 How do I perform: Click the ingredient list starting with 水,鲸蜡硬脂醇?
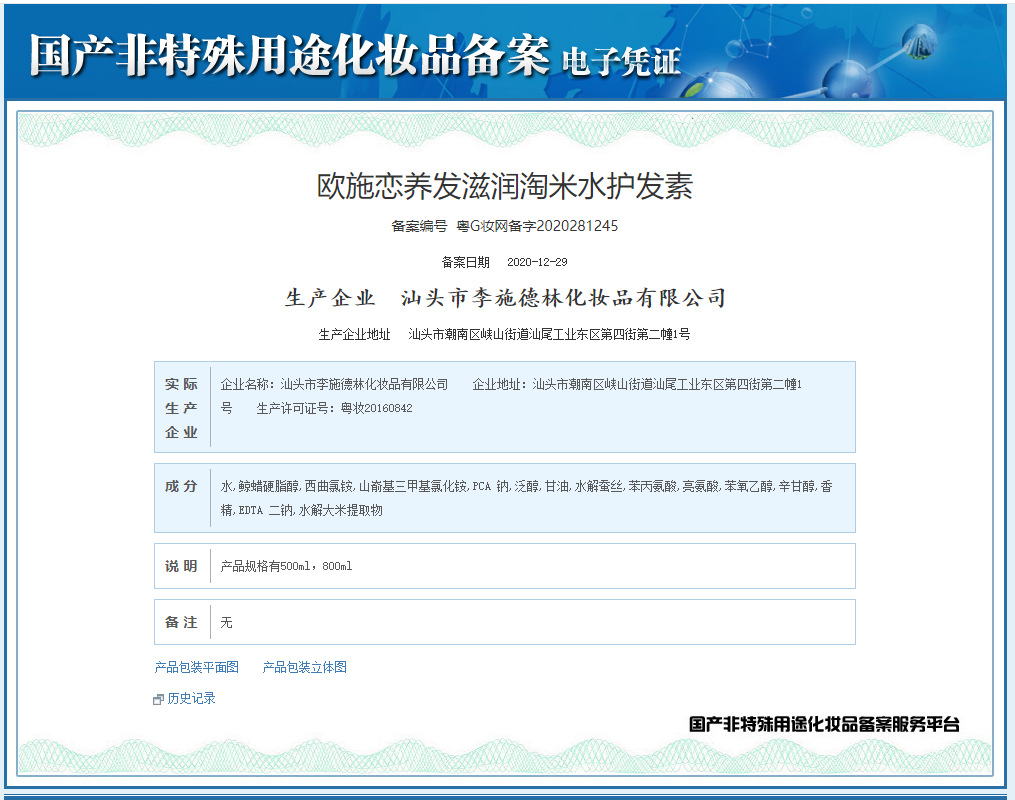pos(526,498)
